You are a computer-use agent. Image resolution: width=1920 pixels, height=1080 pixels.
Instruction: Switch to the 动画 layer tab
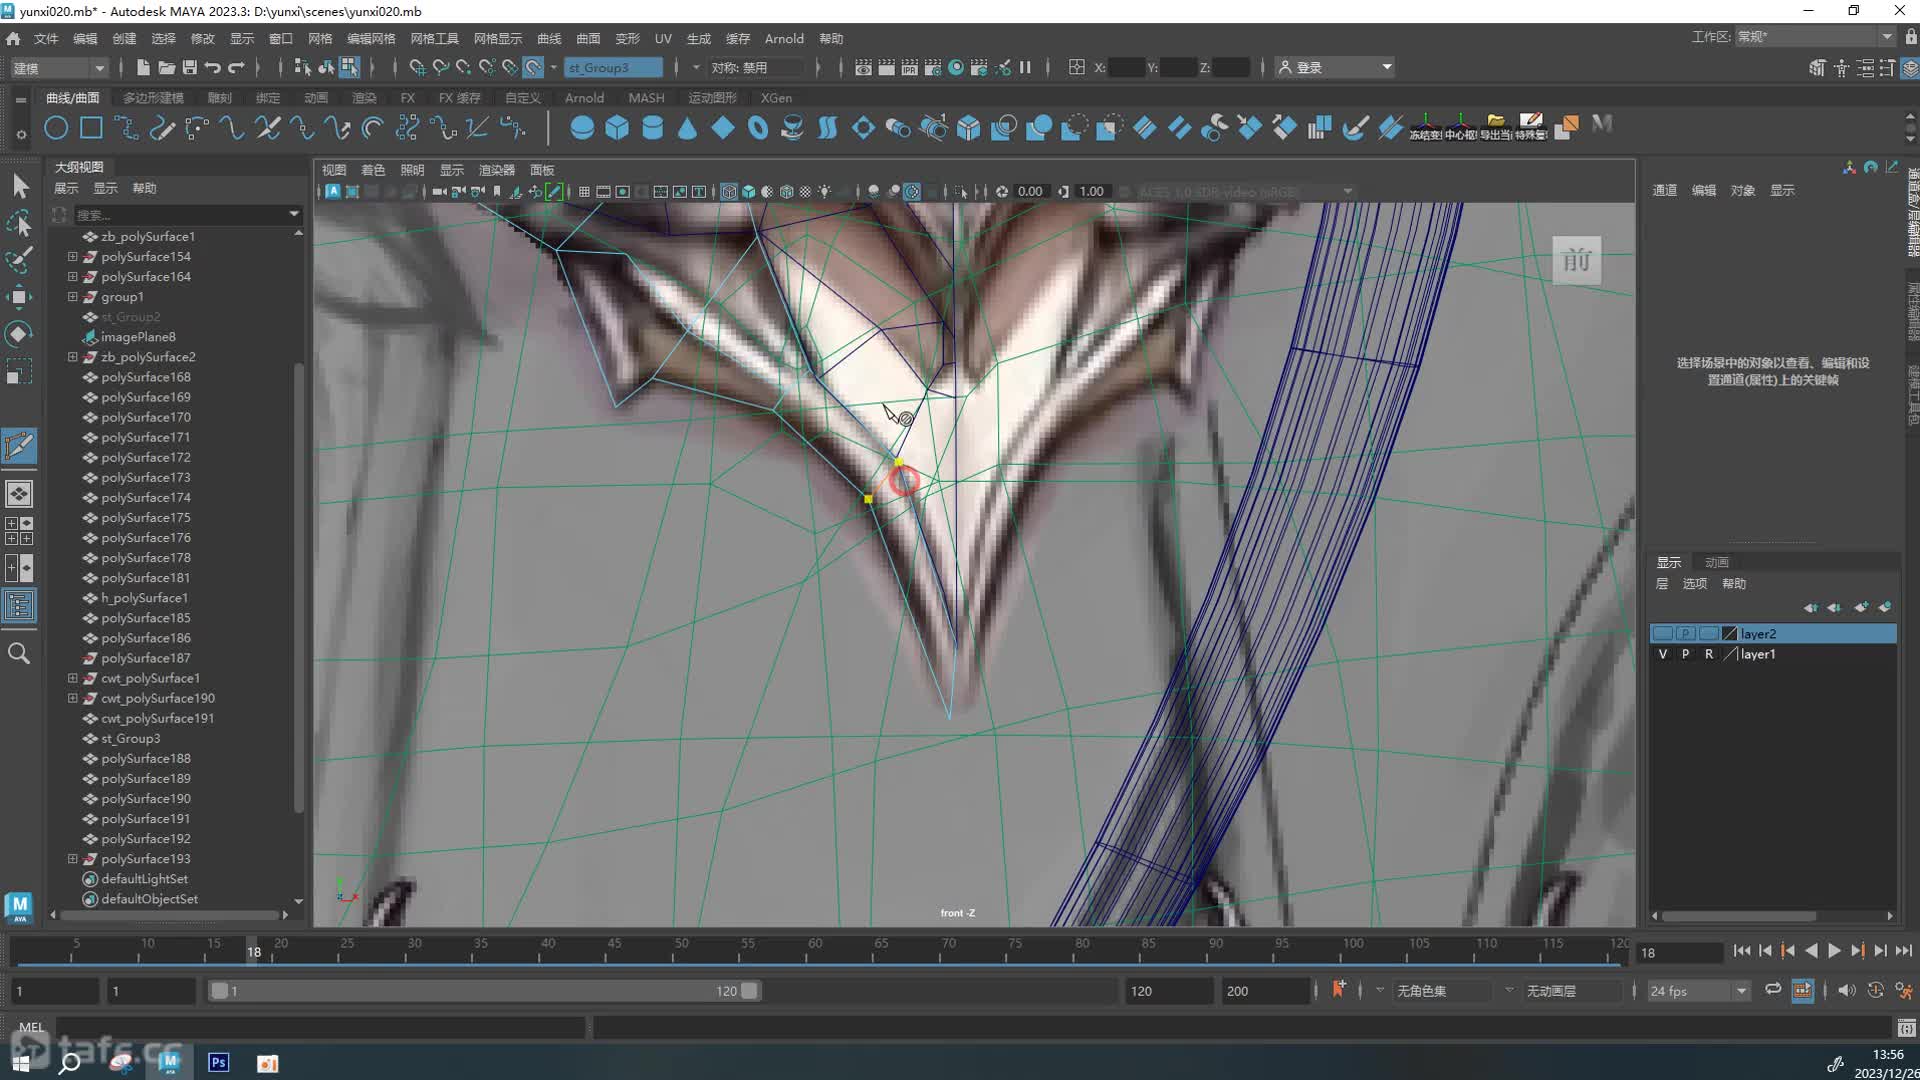(x=1717, y=562)
